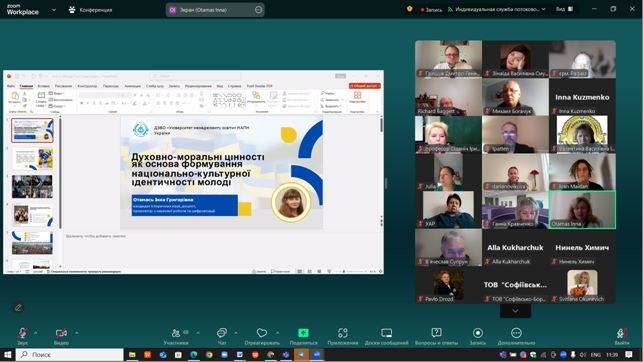Switch input language via ENG indicator
The width and height of the screenshot is (643, 362).
[x=596, y=355]
